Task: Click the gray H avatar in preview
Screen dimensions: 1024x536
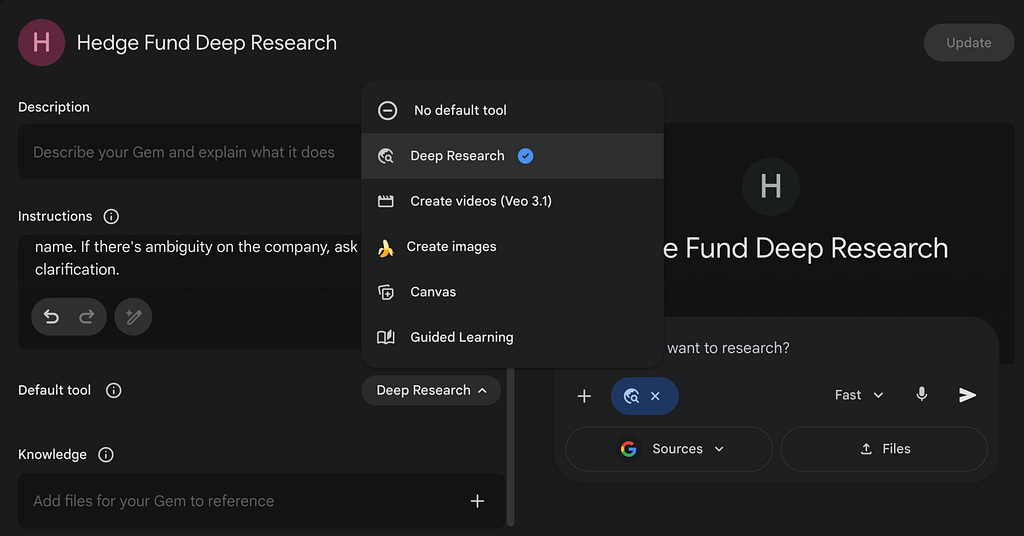Action: (771, 187)
